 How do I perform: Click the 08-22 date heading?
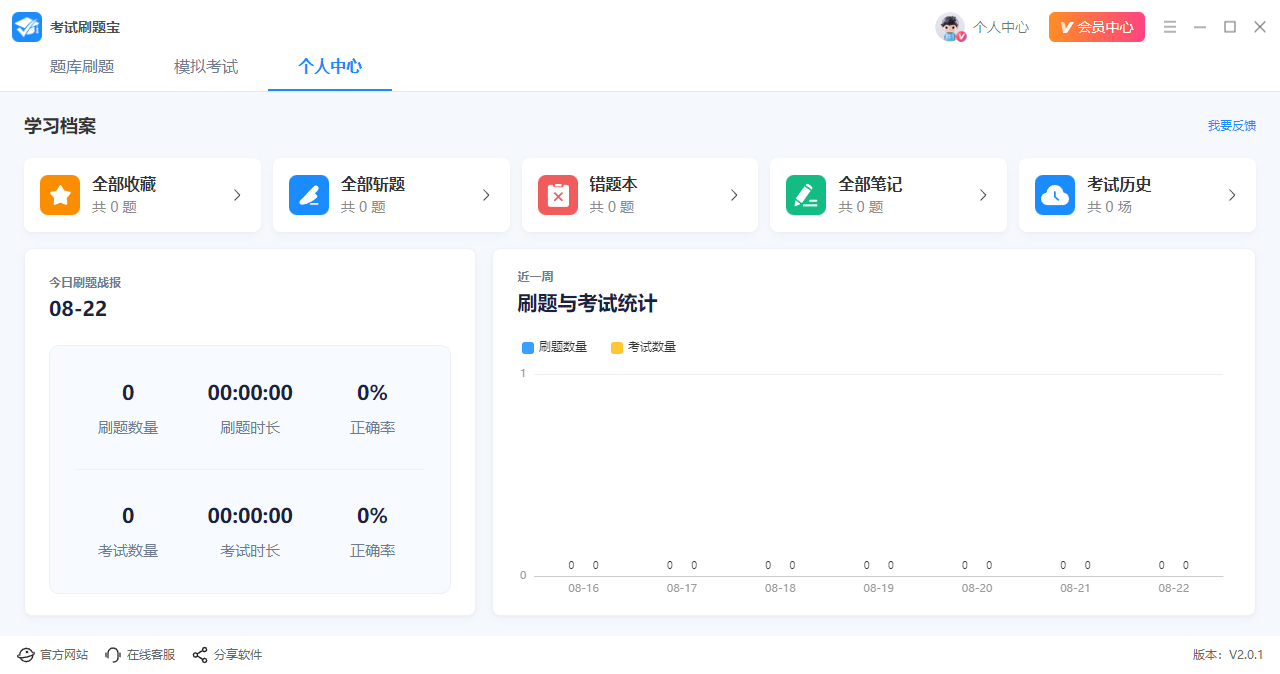tap(78, 309)
